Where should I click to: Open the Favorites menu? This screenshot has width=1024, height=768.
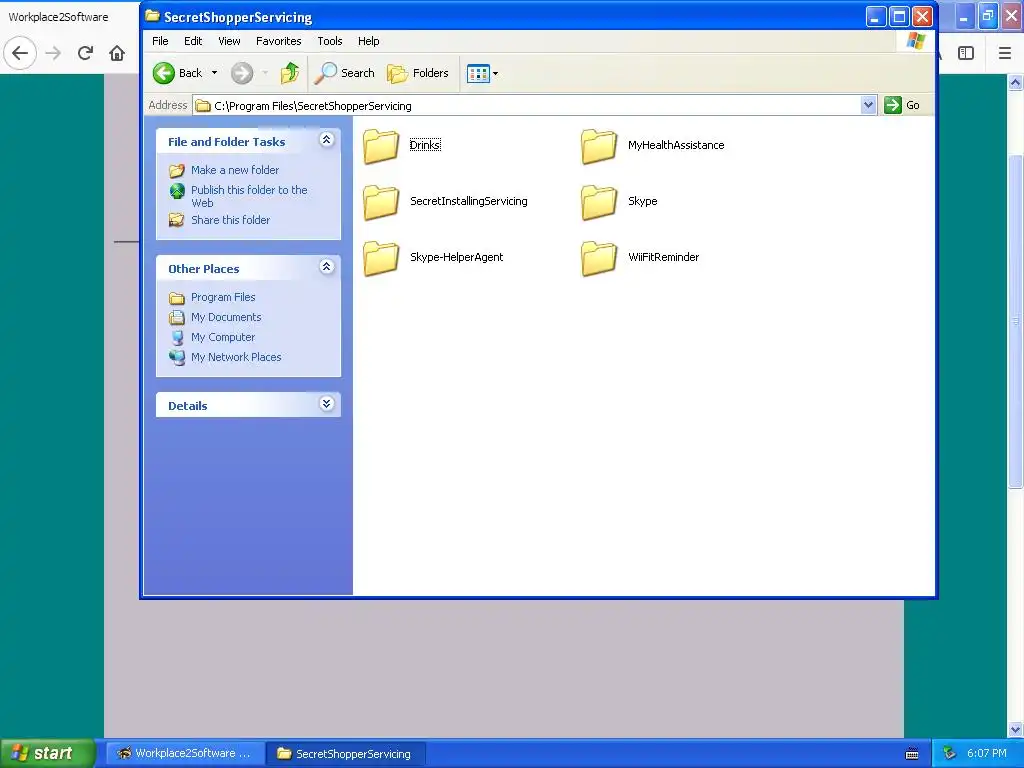coord(278,41)
